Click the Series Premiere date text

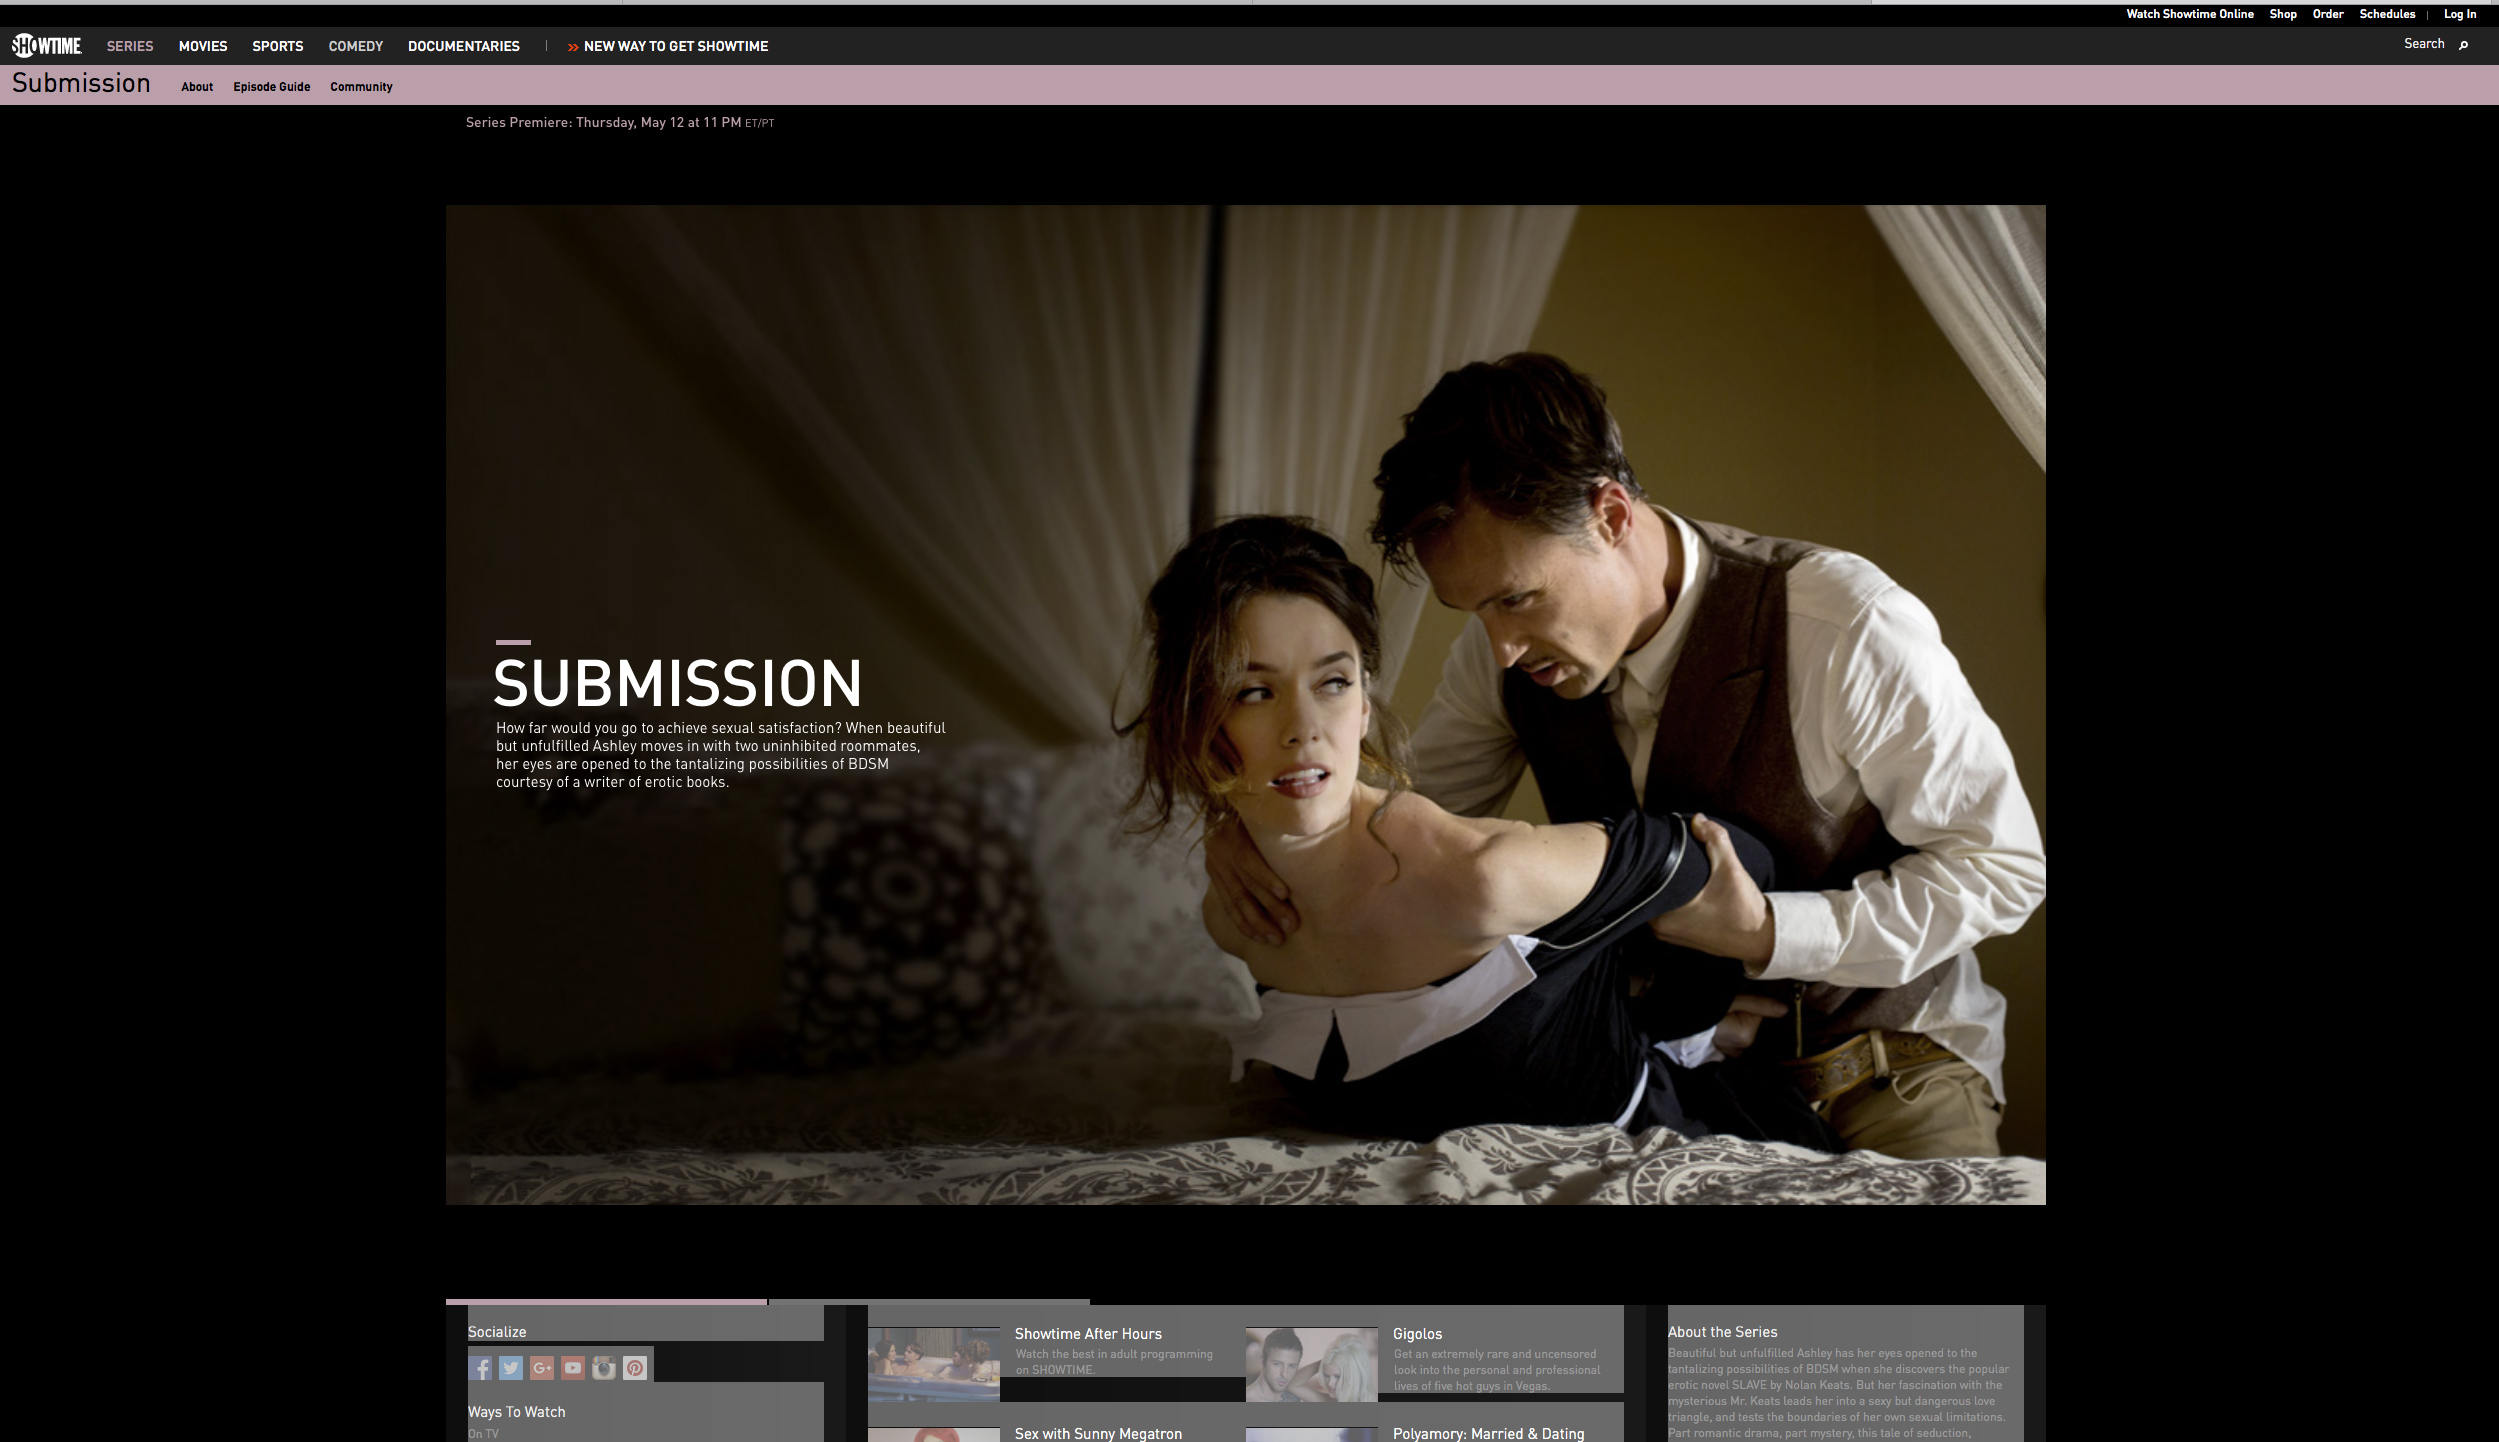[620, 123]
